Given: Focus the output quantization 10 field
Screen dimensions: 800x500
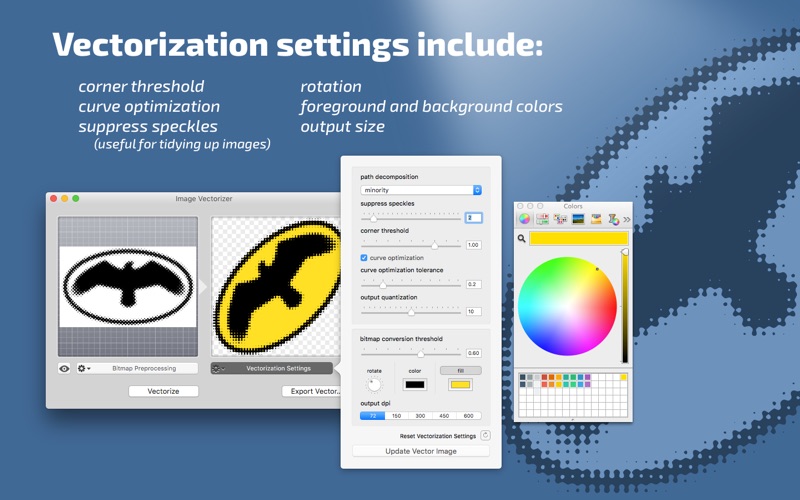Looking at the screenshot, I should 473,311.
